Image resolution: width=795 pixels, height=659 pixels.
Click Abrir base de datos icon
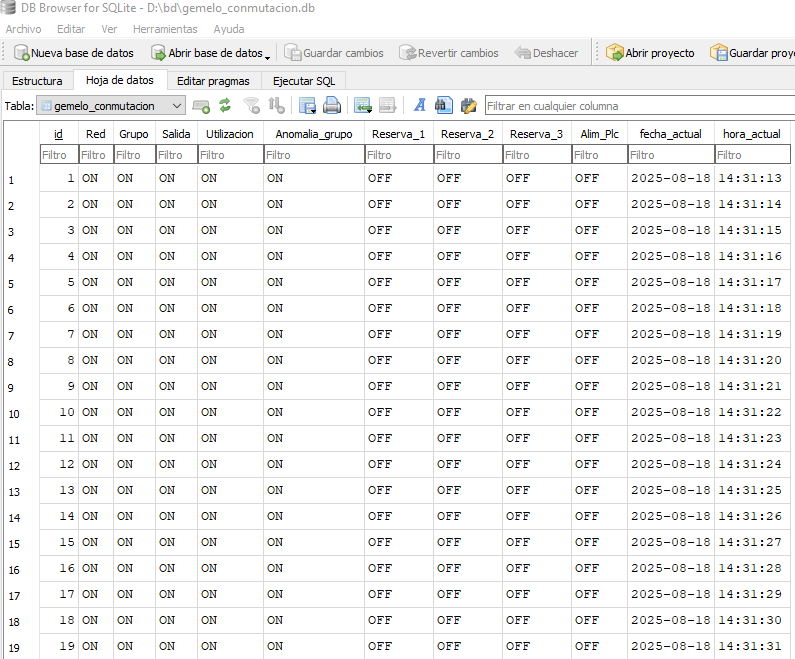coord(159,53)
